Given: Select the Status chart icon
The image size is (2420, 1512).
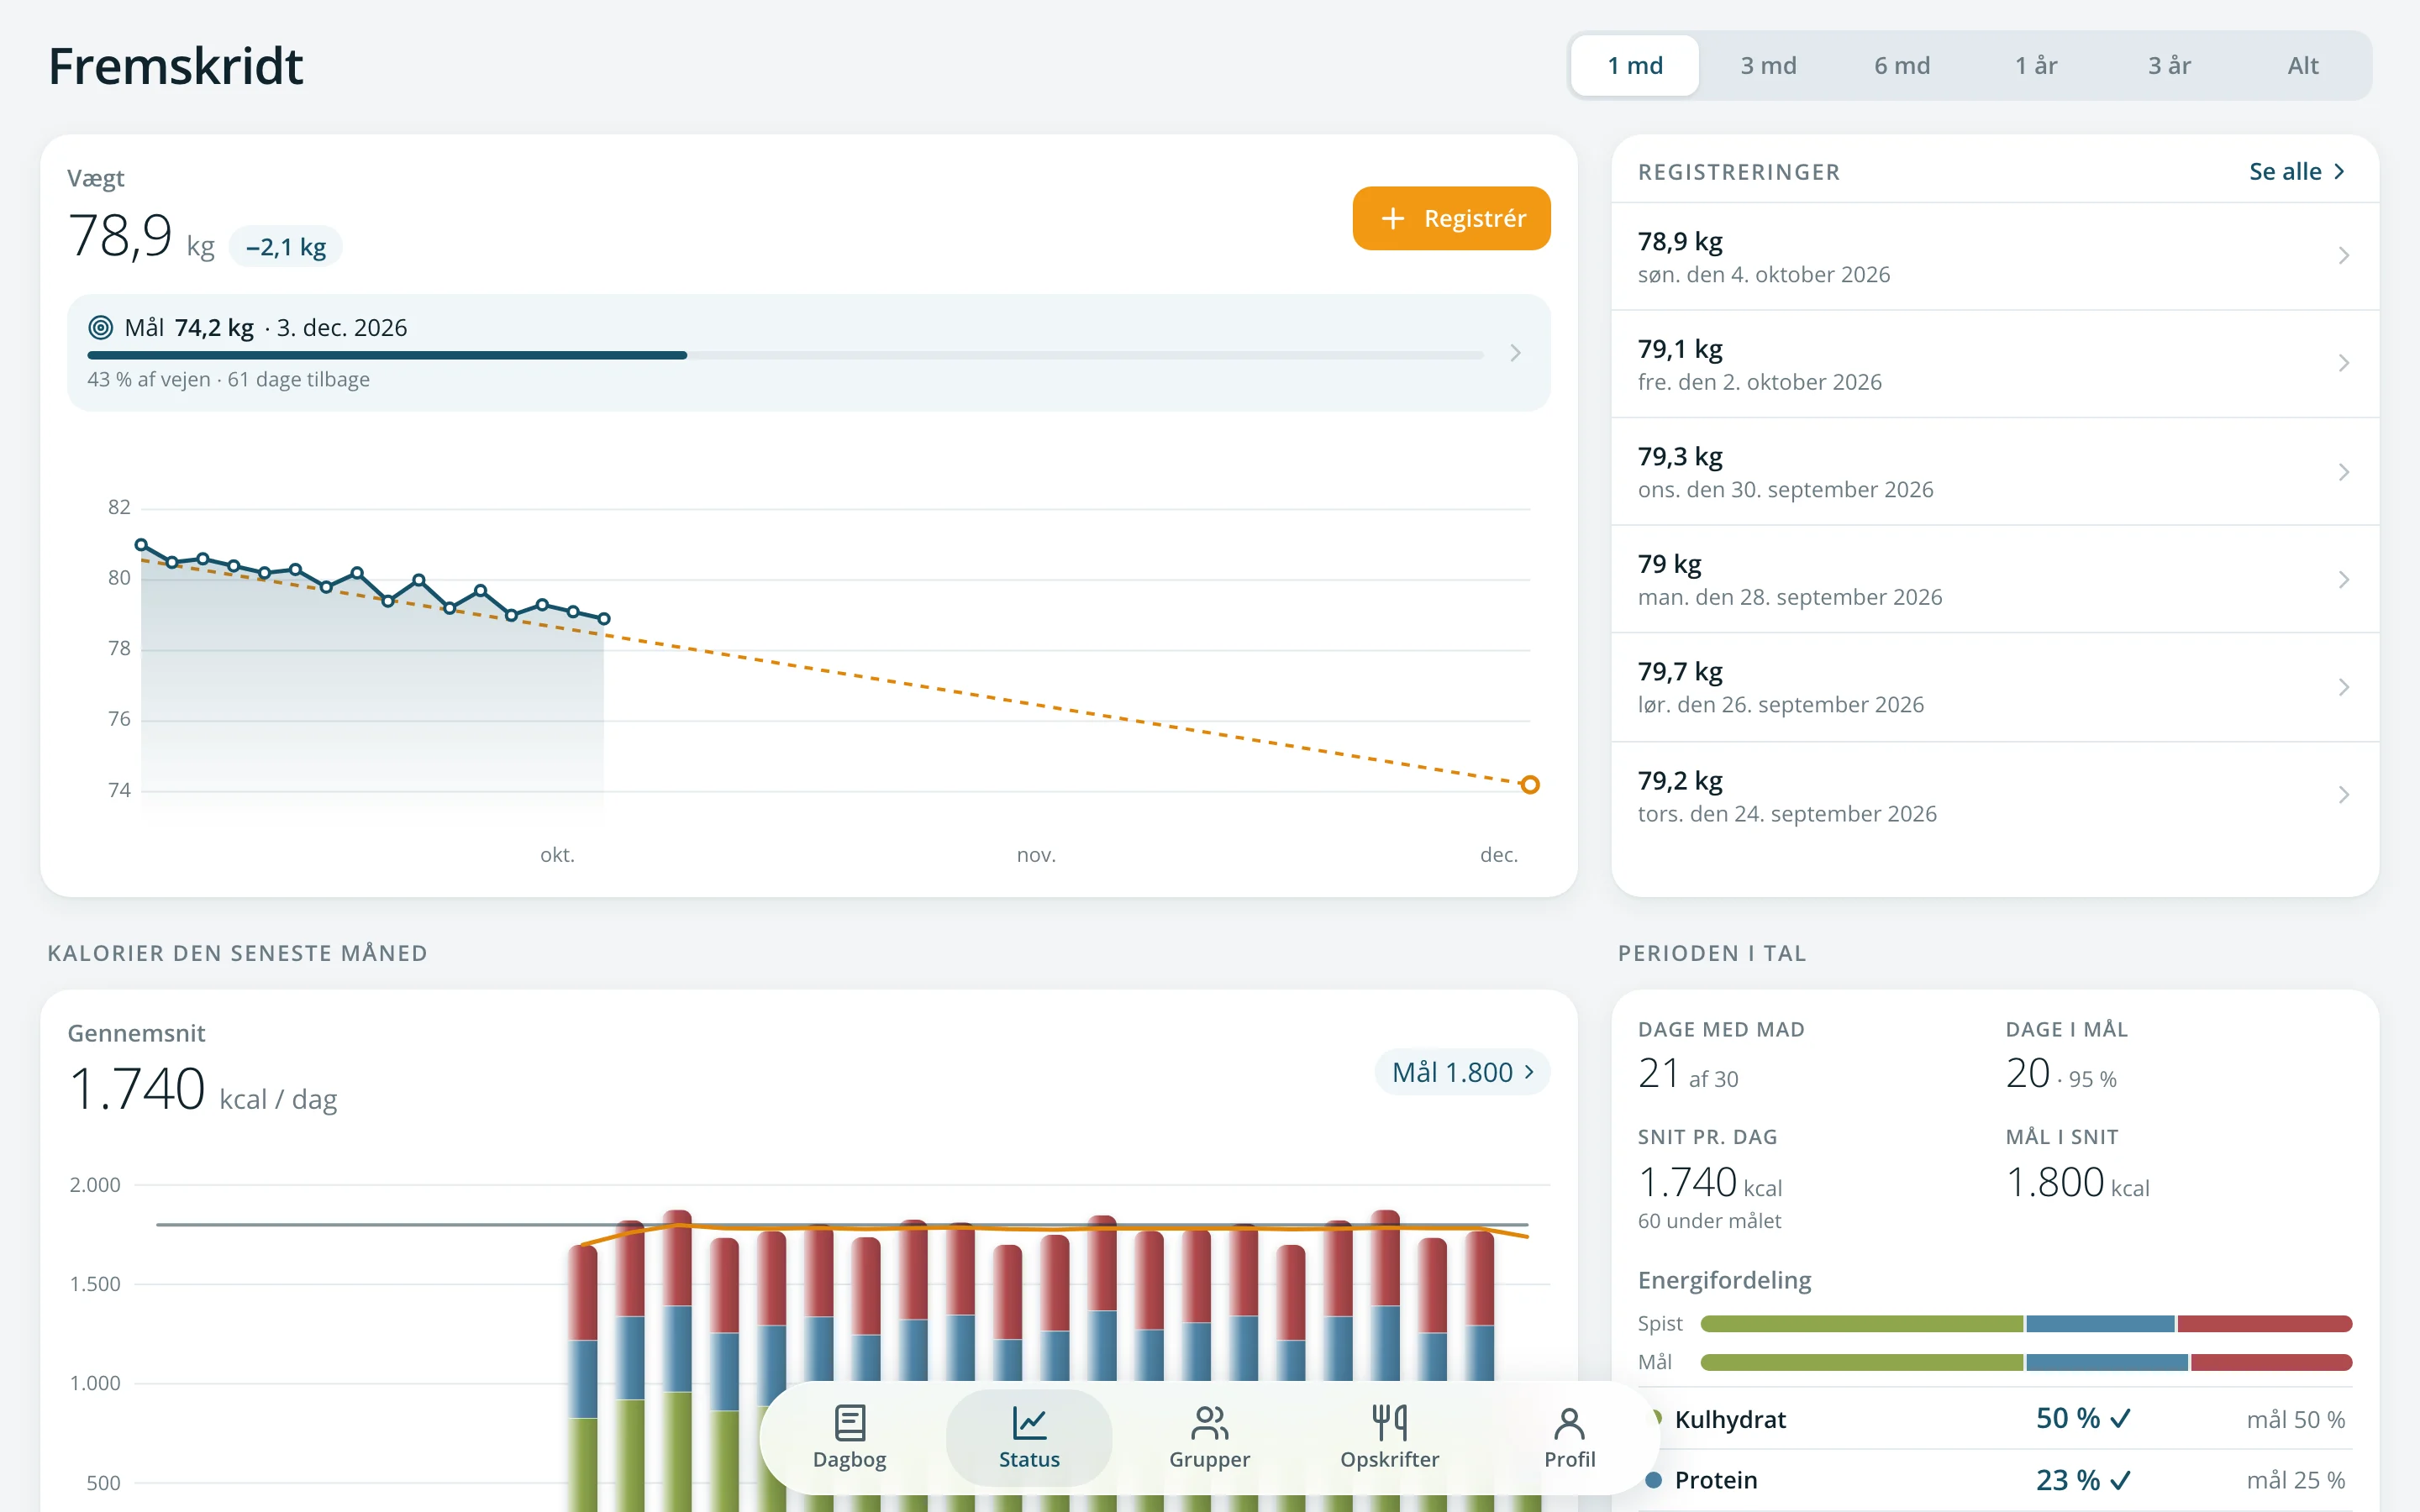Looking at the screenshot, I should [1028, 1421].
